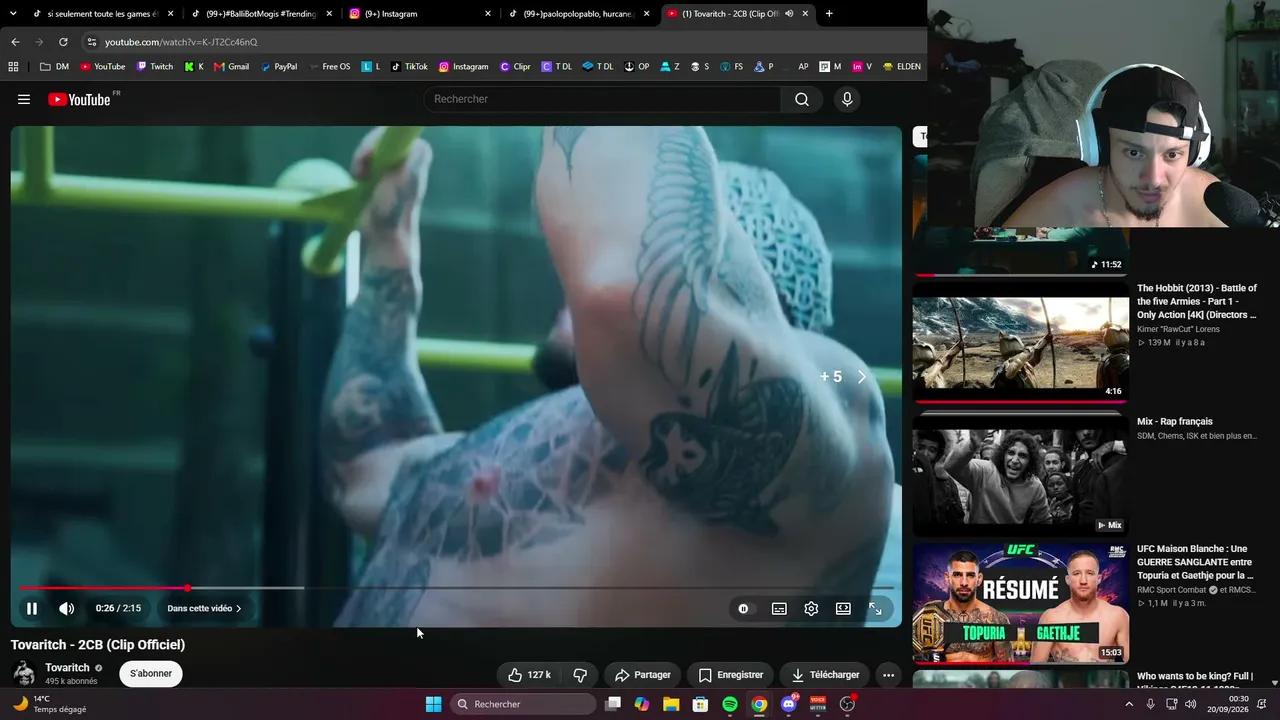Viewport: 1280px width, 720px height.
Task: Enter fullscreen from the player controls
Action: point(875,608)
